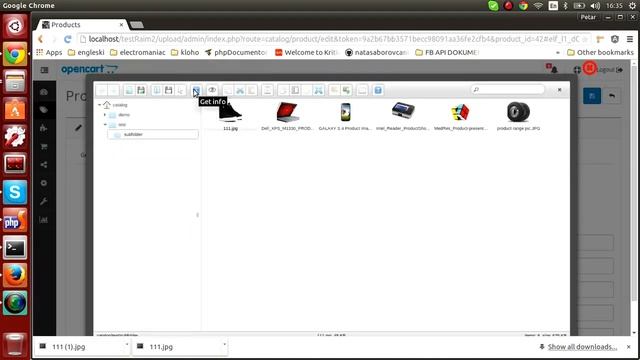The height and width of the screenshot is (360, 640).
Task: Open Reports chart icon in sidebar
Action: pos(44,220)
